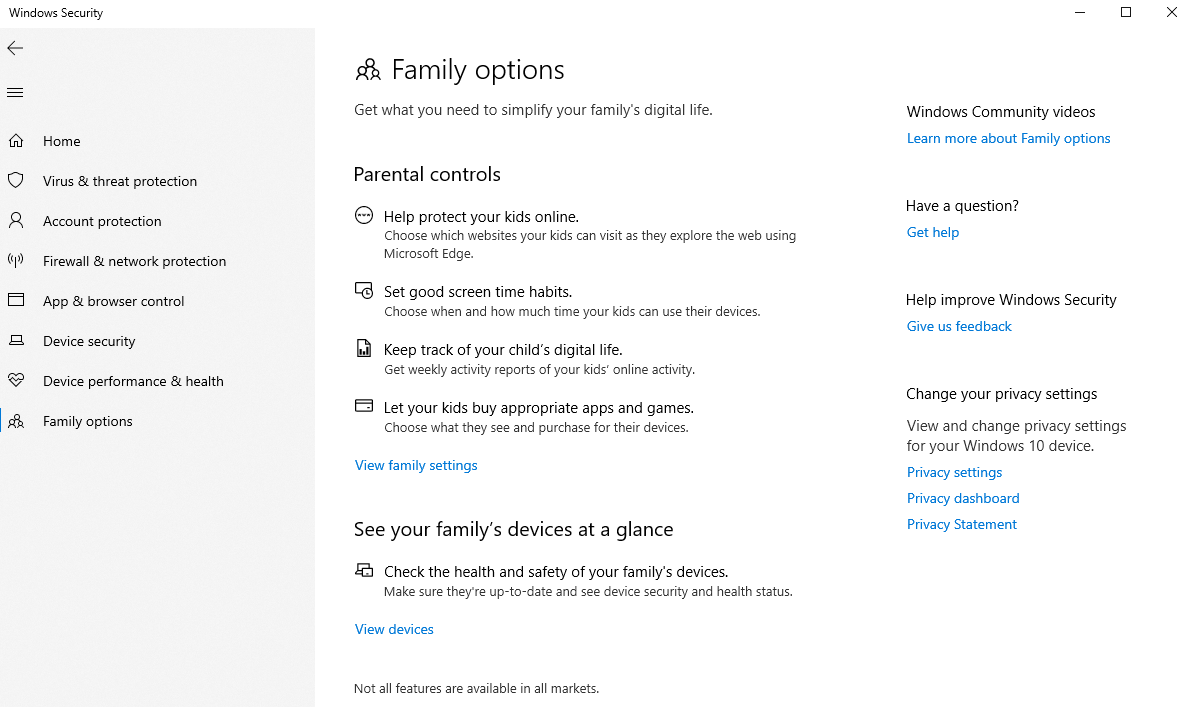Open the Privacy dashboard
Screen dimensions: 1185x707
pyautogui.click(x=963, y=498)
